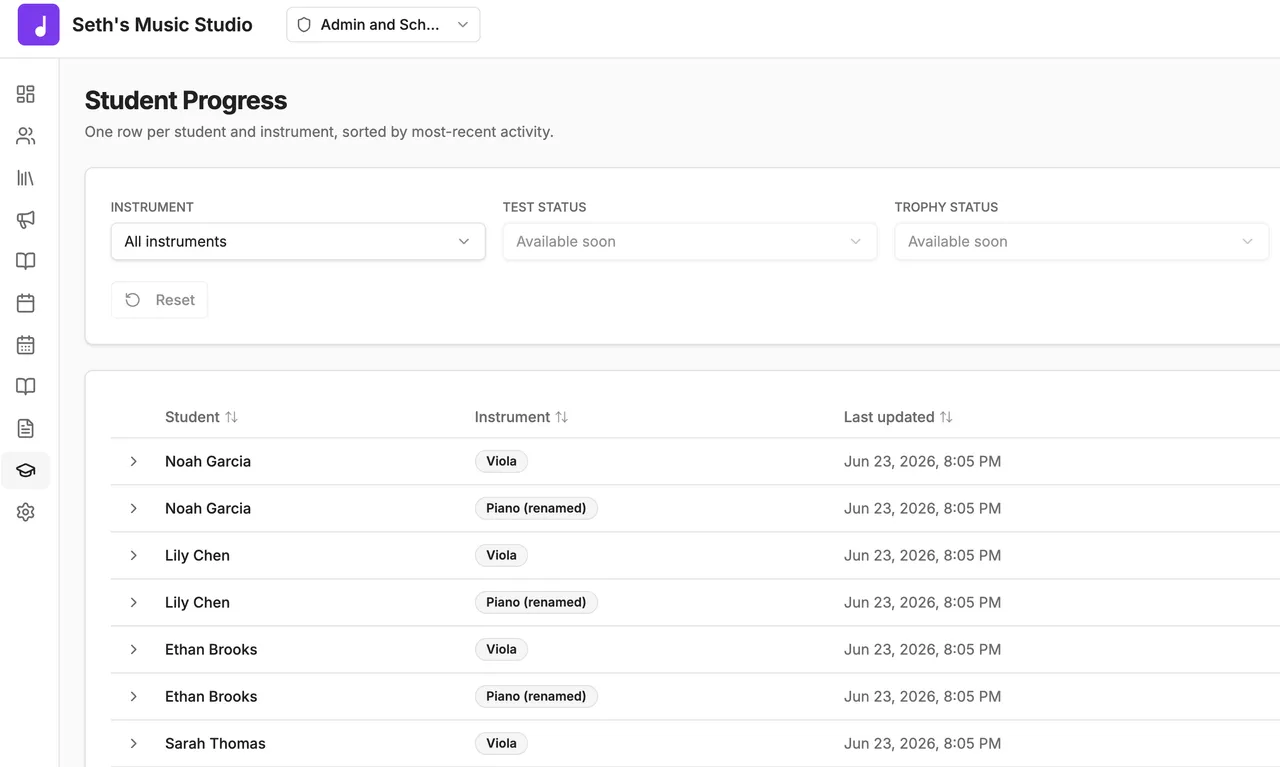This screenshot has width=1280, height=767.
Task: Click Ethan Brooks name in Piano (renamed) row
Action: click(x=211, y=696)
